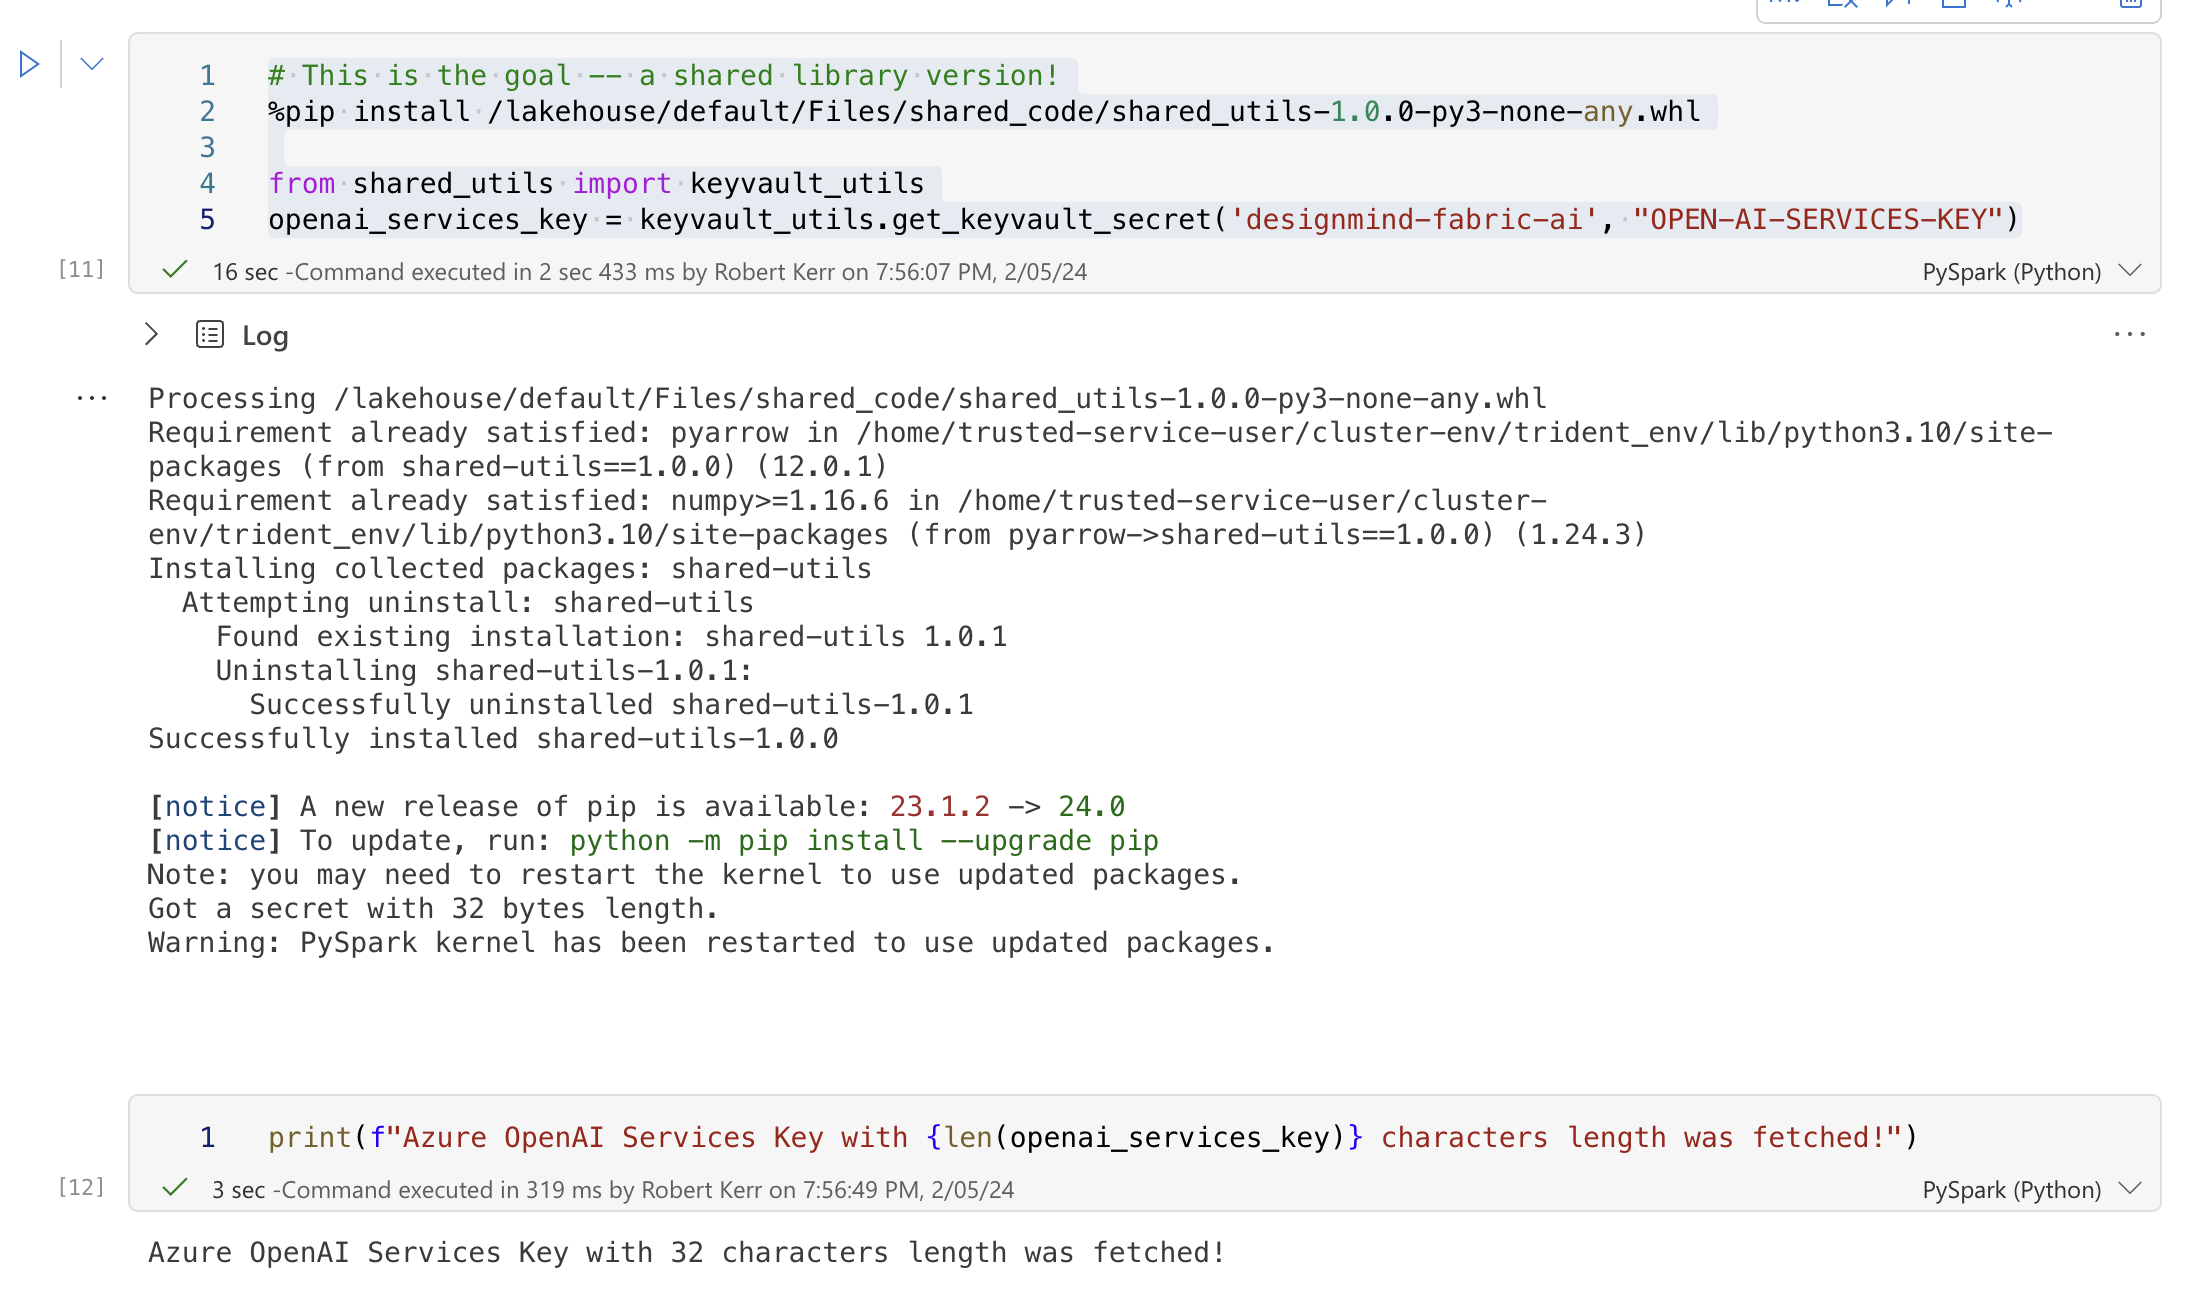The image size is (2190, 1306).
Task: Click green success checkmark on the 16 sec cell
Action: click(x=175, y=270)
